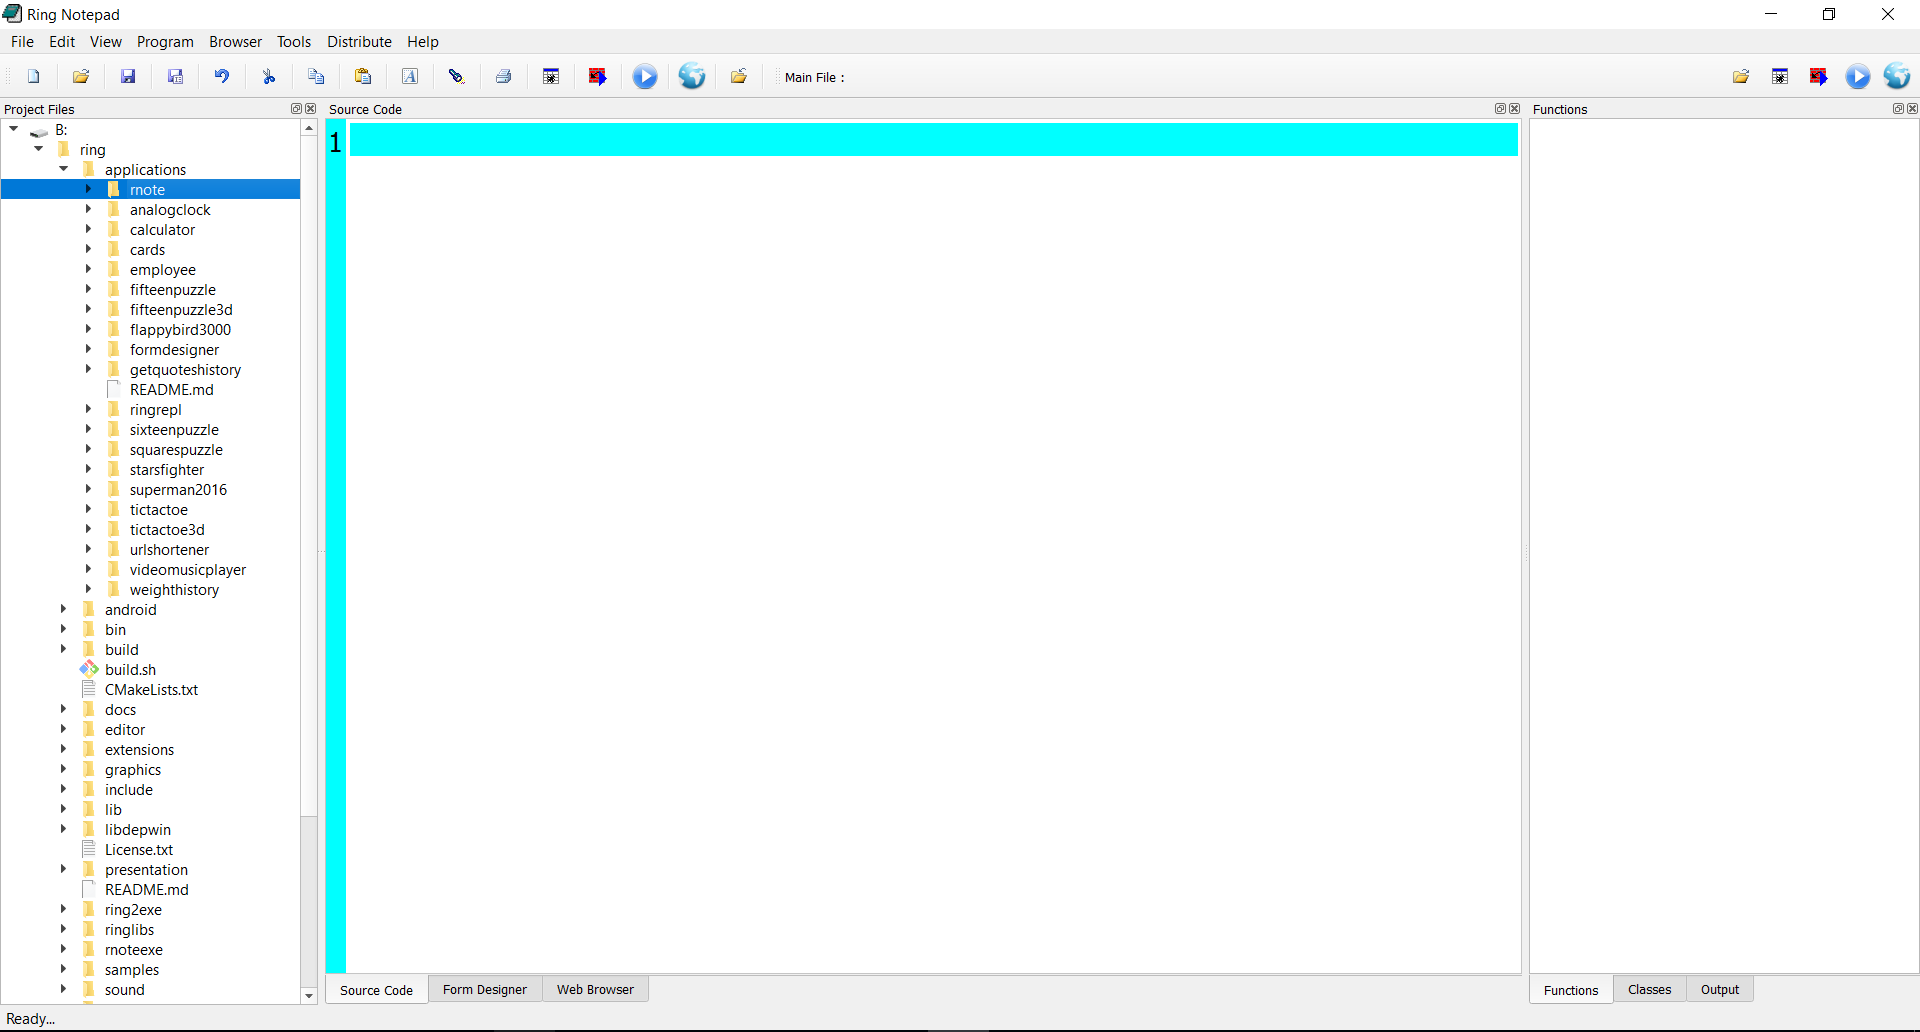This screenshot has height=1032, width=1920.
Task: Undo the last edit with the arrow icon
Action: click(x=222, y=77)
